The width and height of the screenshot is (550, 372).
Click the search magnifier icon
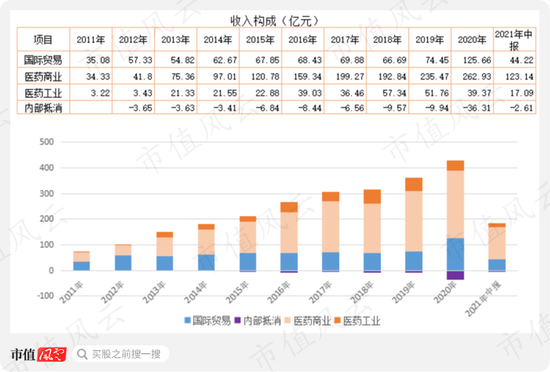[82, 354]
